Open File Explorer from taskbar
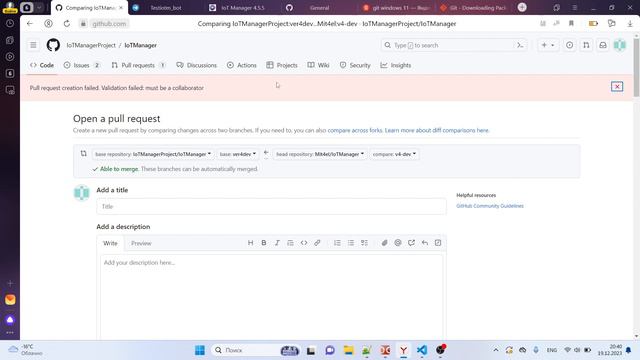640x360 pixels. coord(349,350)
